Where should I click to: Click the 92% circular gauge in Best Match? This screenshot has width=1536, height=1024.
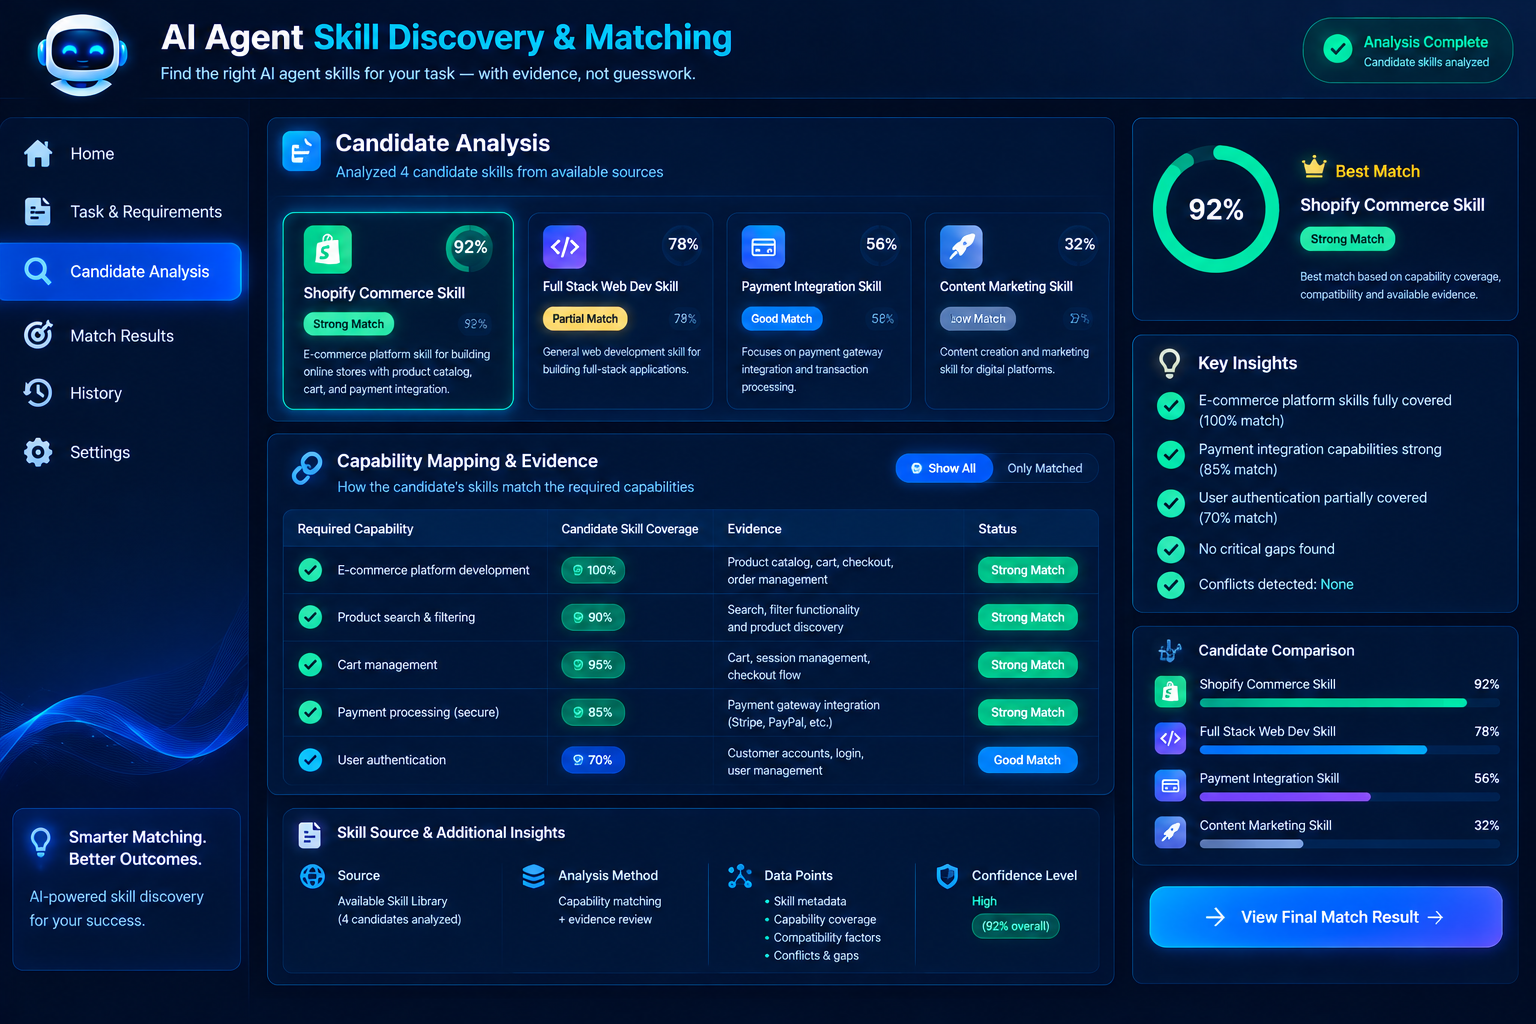click(x=1216, y=209)
